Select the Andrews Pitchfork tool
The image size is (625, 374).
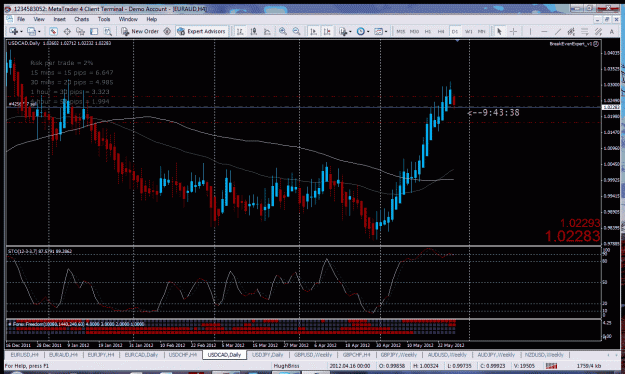coord(598,31)
